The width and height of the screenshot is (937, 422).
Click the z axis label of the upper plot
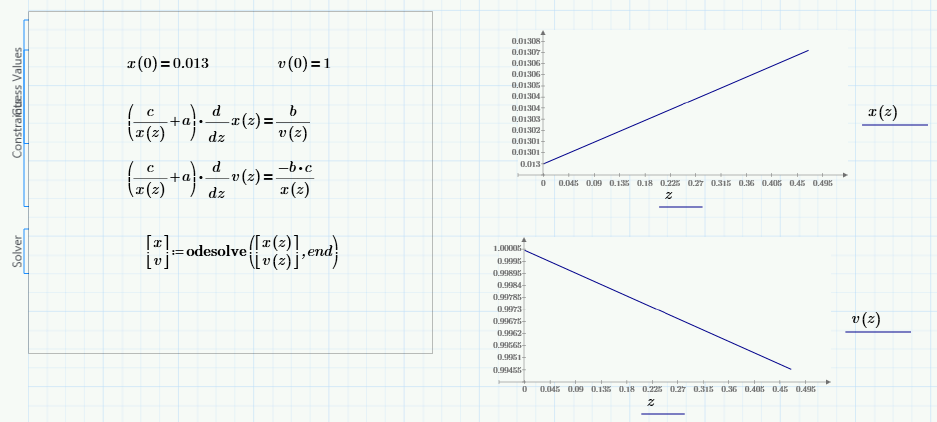point(669,194)
